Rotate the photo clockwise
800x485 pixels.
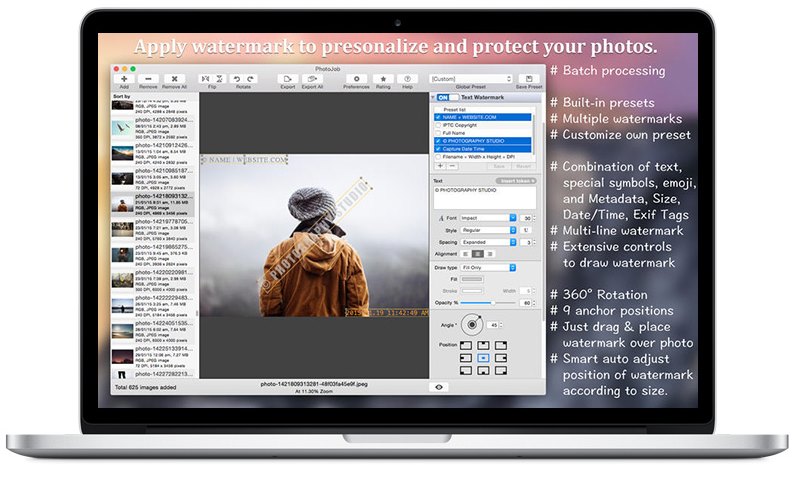(251, 79)
